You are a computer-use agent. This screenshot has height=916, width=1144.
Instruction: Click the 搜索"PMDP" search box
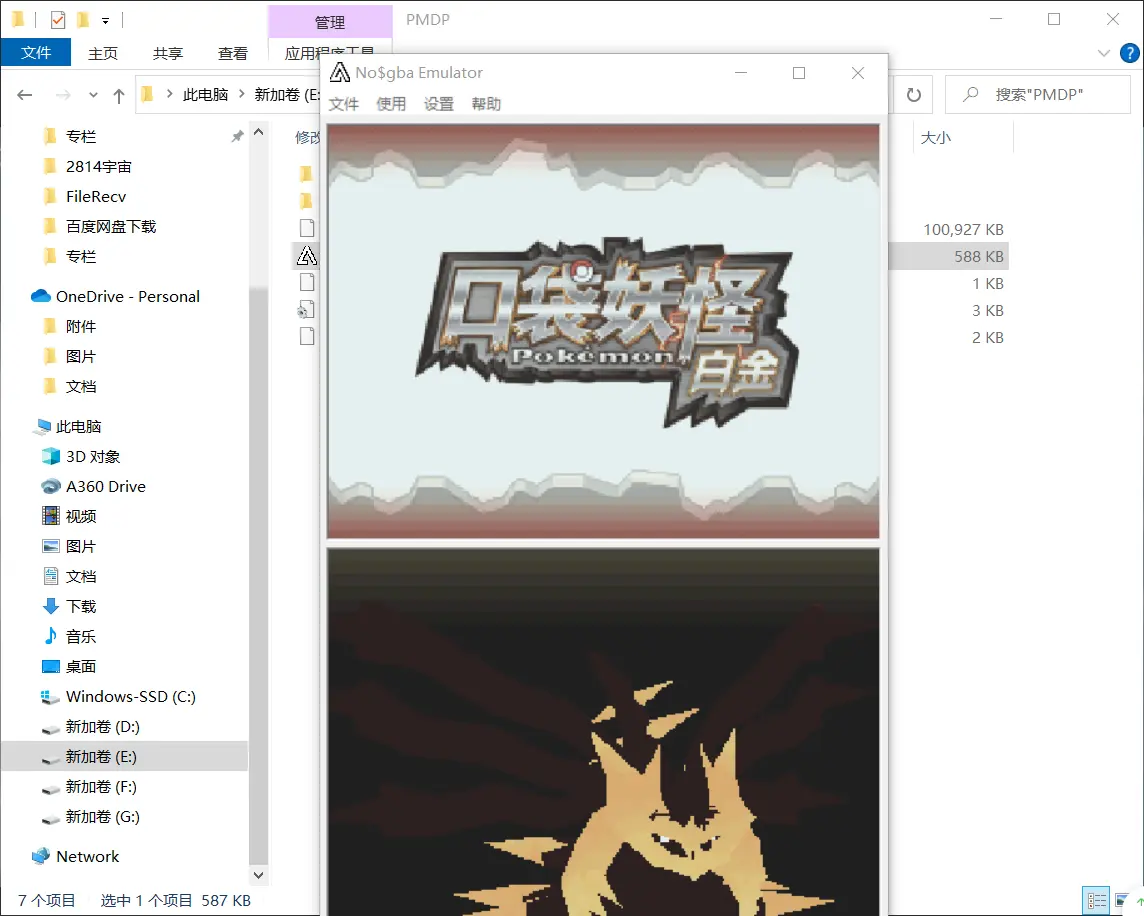pyautogui.click(x=1037, y=95)
